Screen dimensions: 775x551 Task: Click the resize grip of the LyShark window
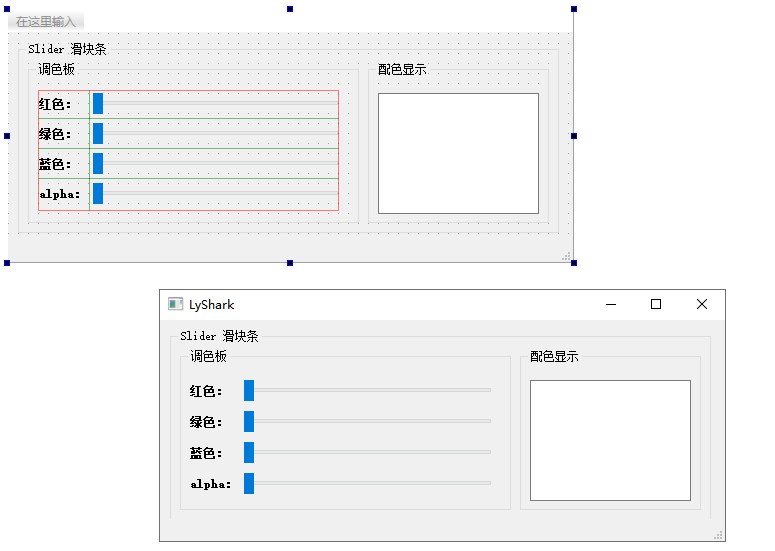click(x=718, y=535)
